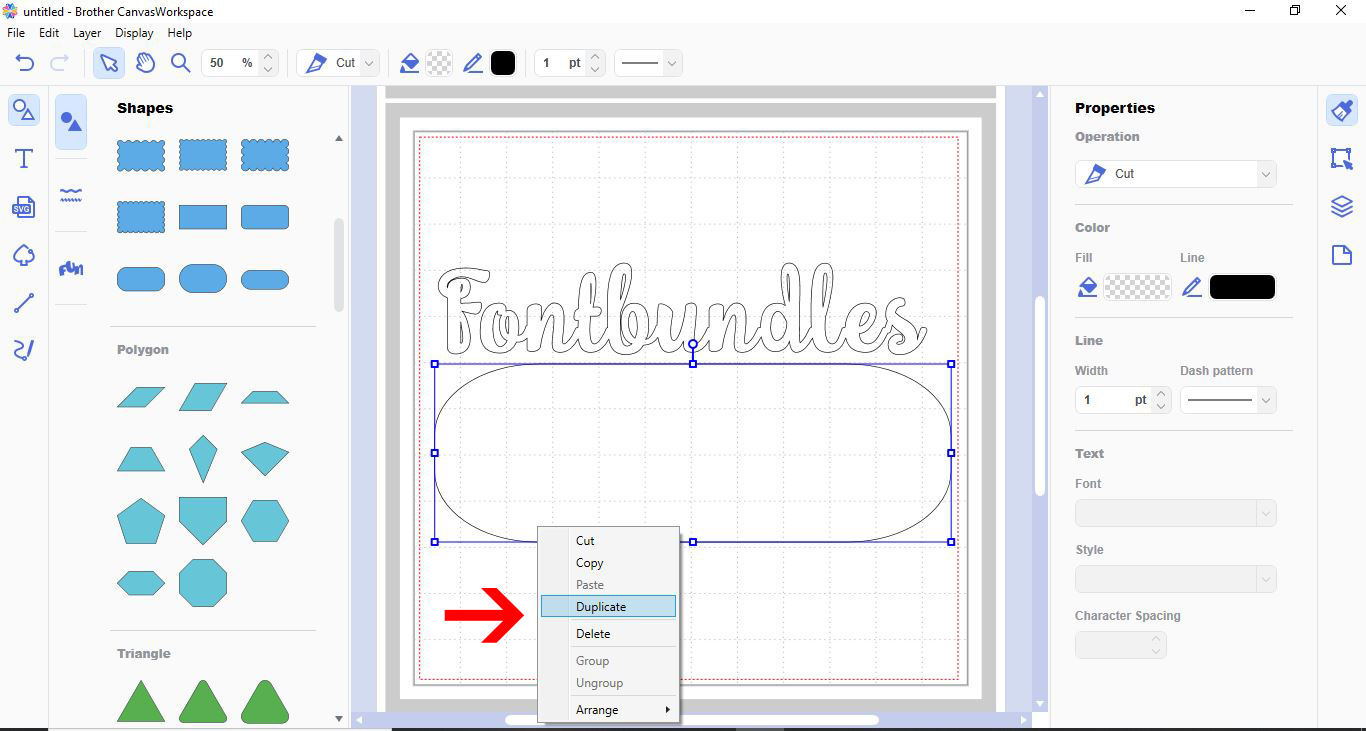Open the Display menu
This screenshot has height=731, width=1366.
134,33
